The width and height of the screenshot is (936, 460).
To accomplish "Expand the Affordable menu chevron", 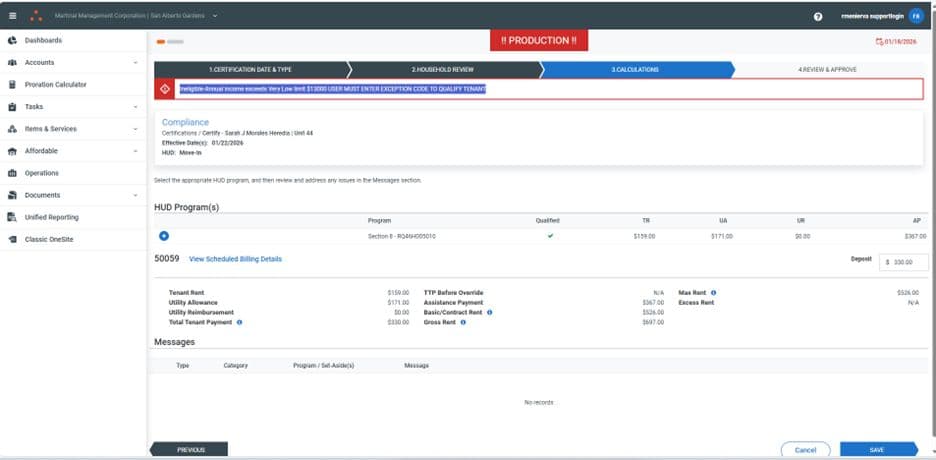I will (136, 152).
